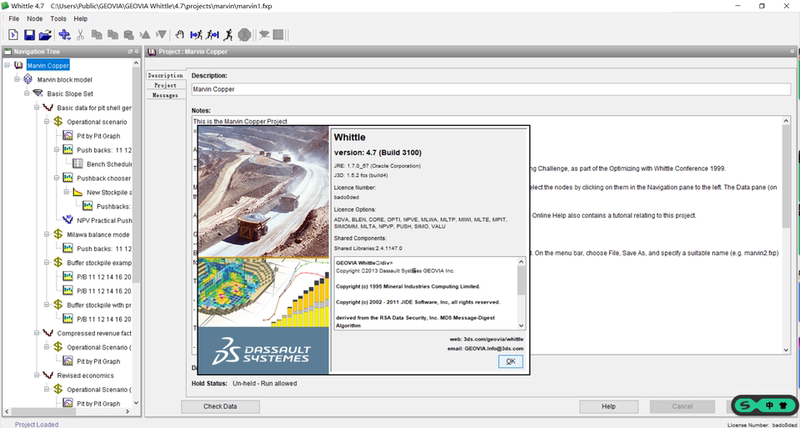
Task: Collapse the Revised economics node
Action: pos(37,375)
